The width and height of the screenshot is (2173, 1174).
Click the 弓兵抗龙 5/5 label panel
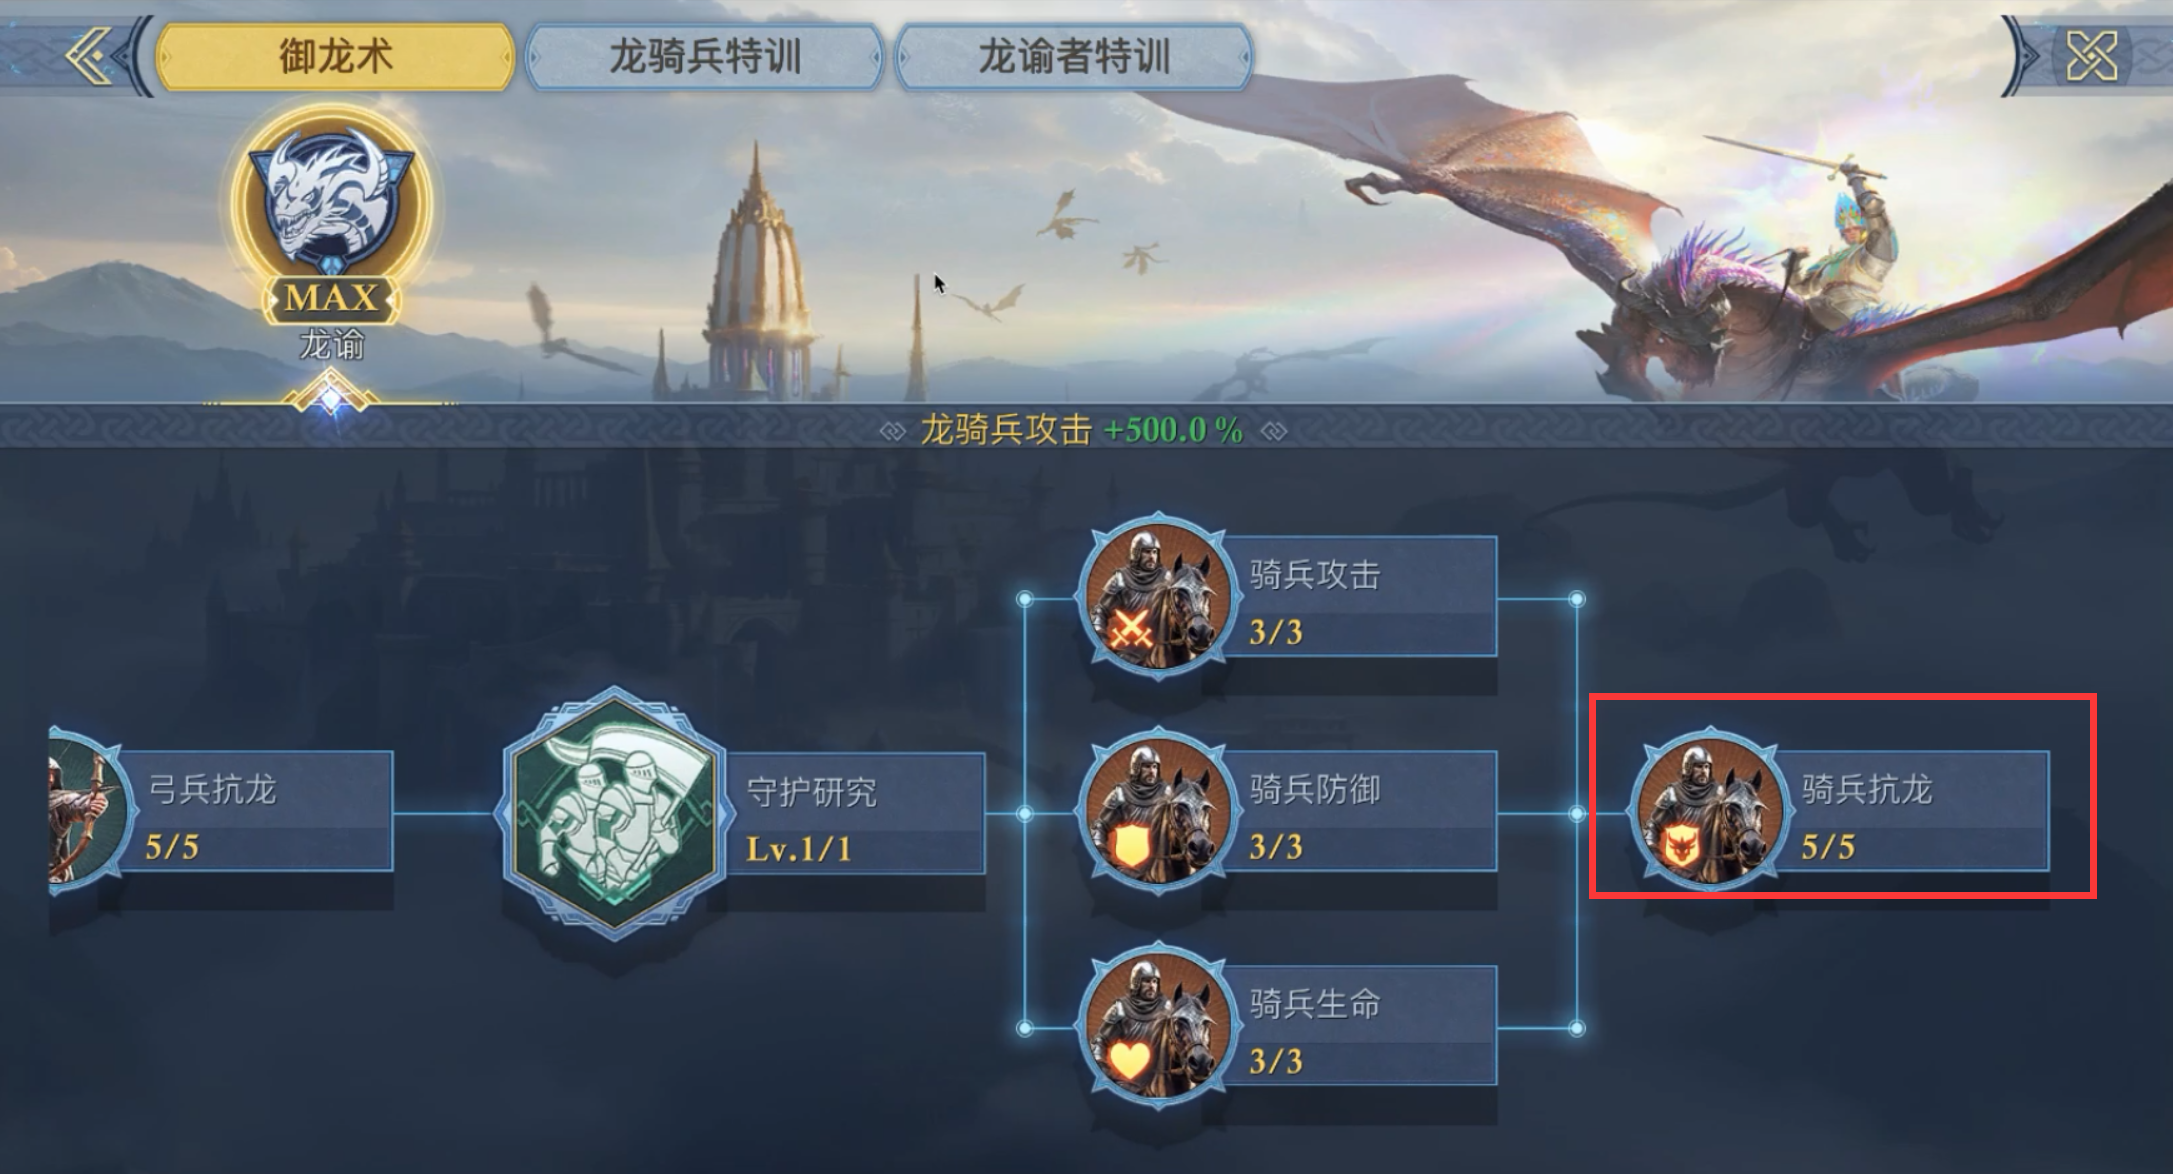258,811
